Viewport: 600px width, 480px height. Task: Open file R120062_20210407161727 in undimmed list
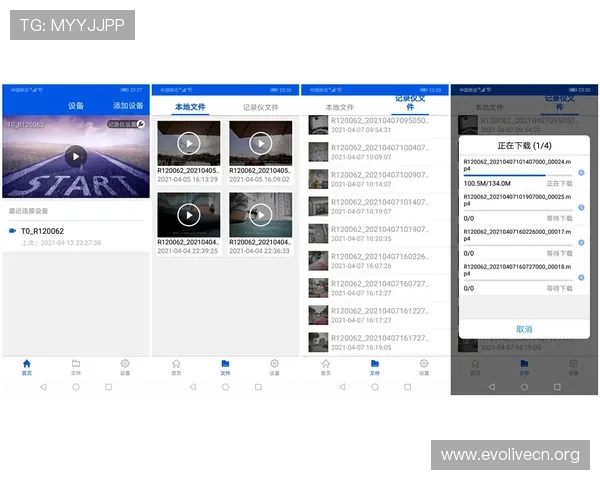pyautogui.click(x=375, y=342)
